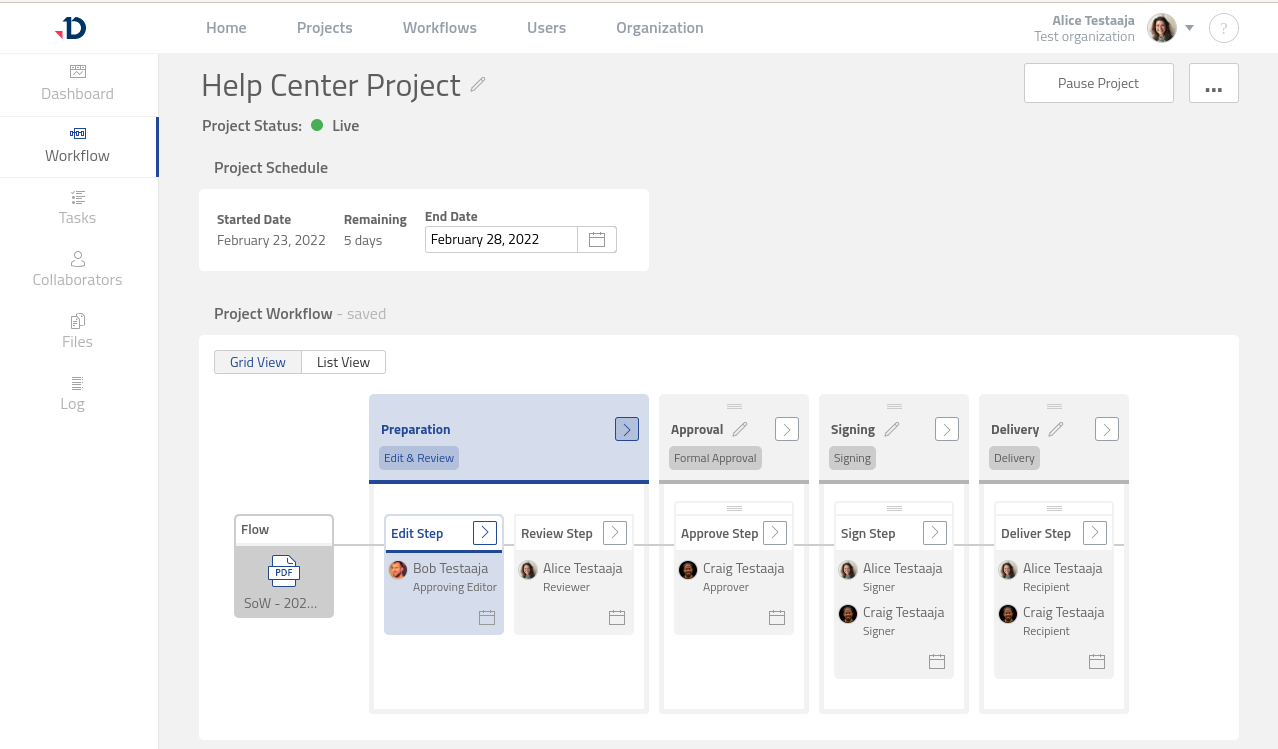The width and height of the screenshot is (1278, 749).
Task: Click the calendar icon in Edit Step card
Action: coord(487,617)
